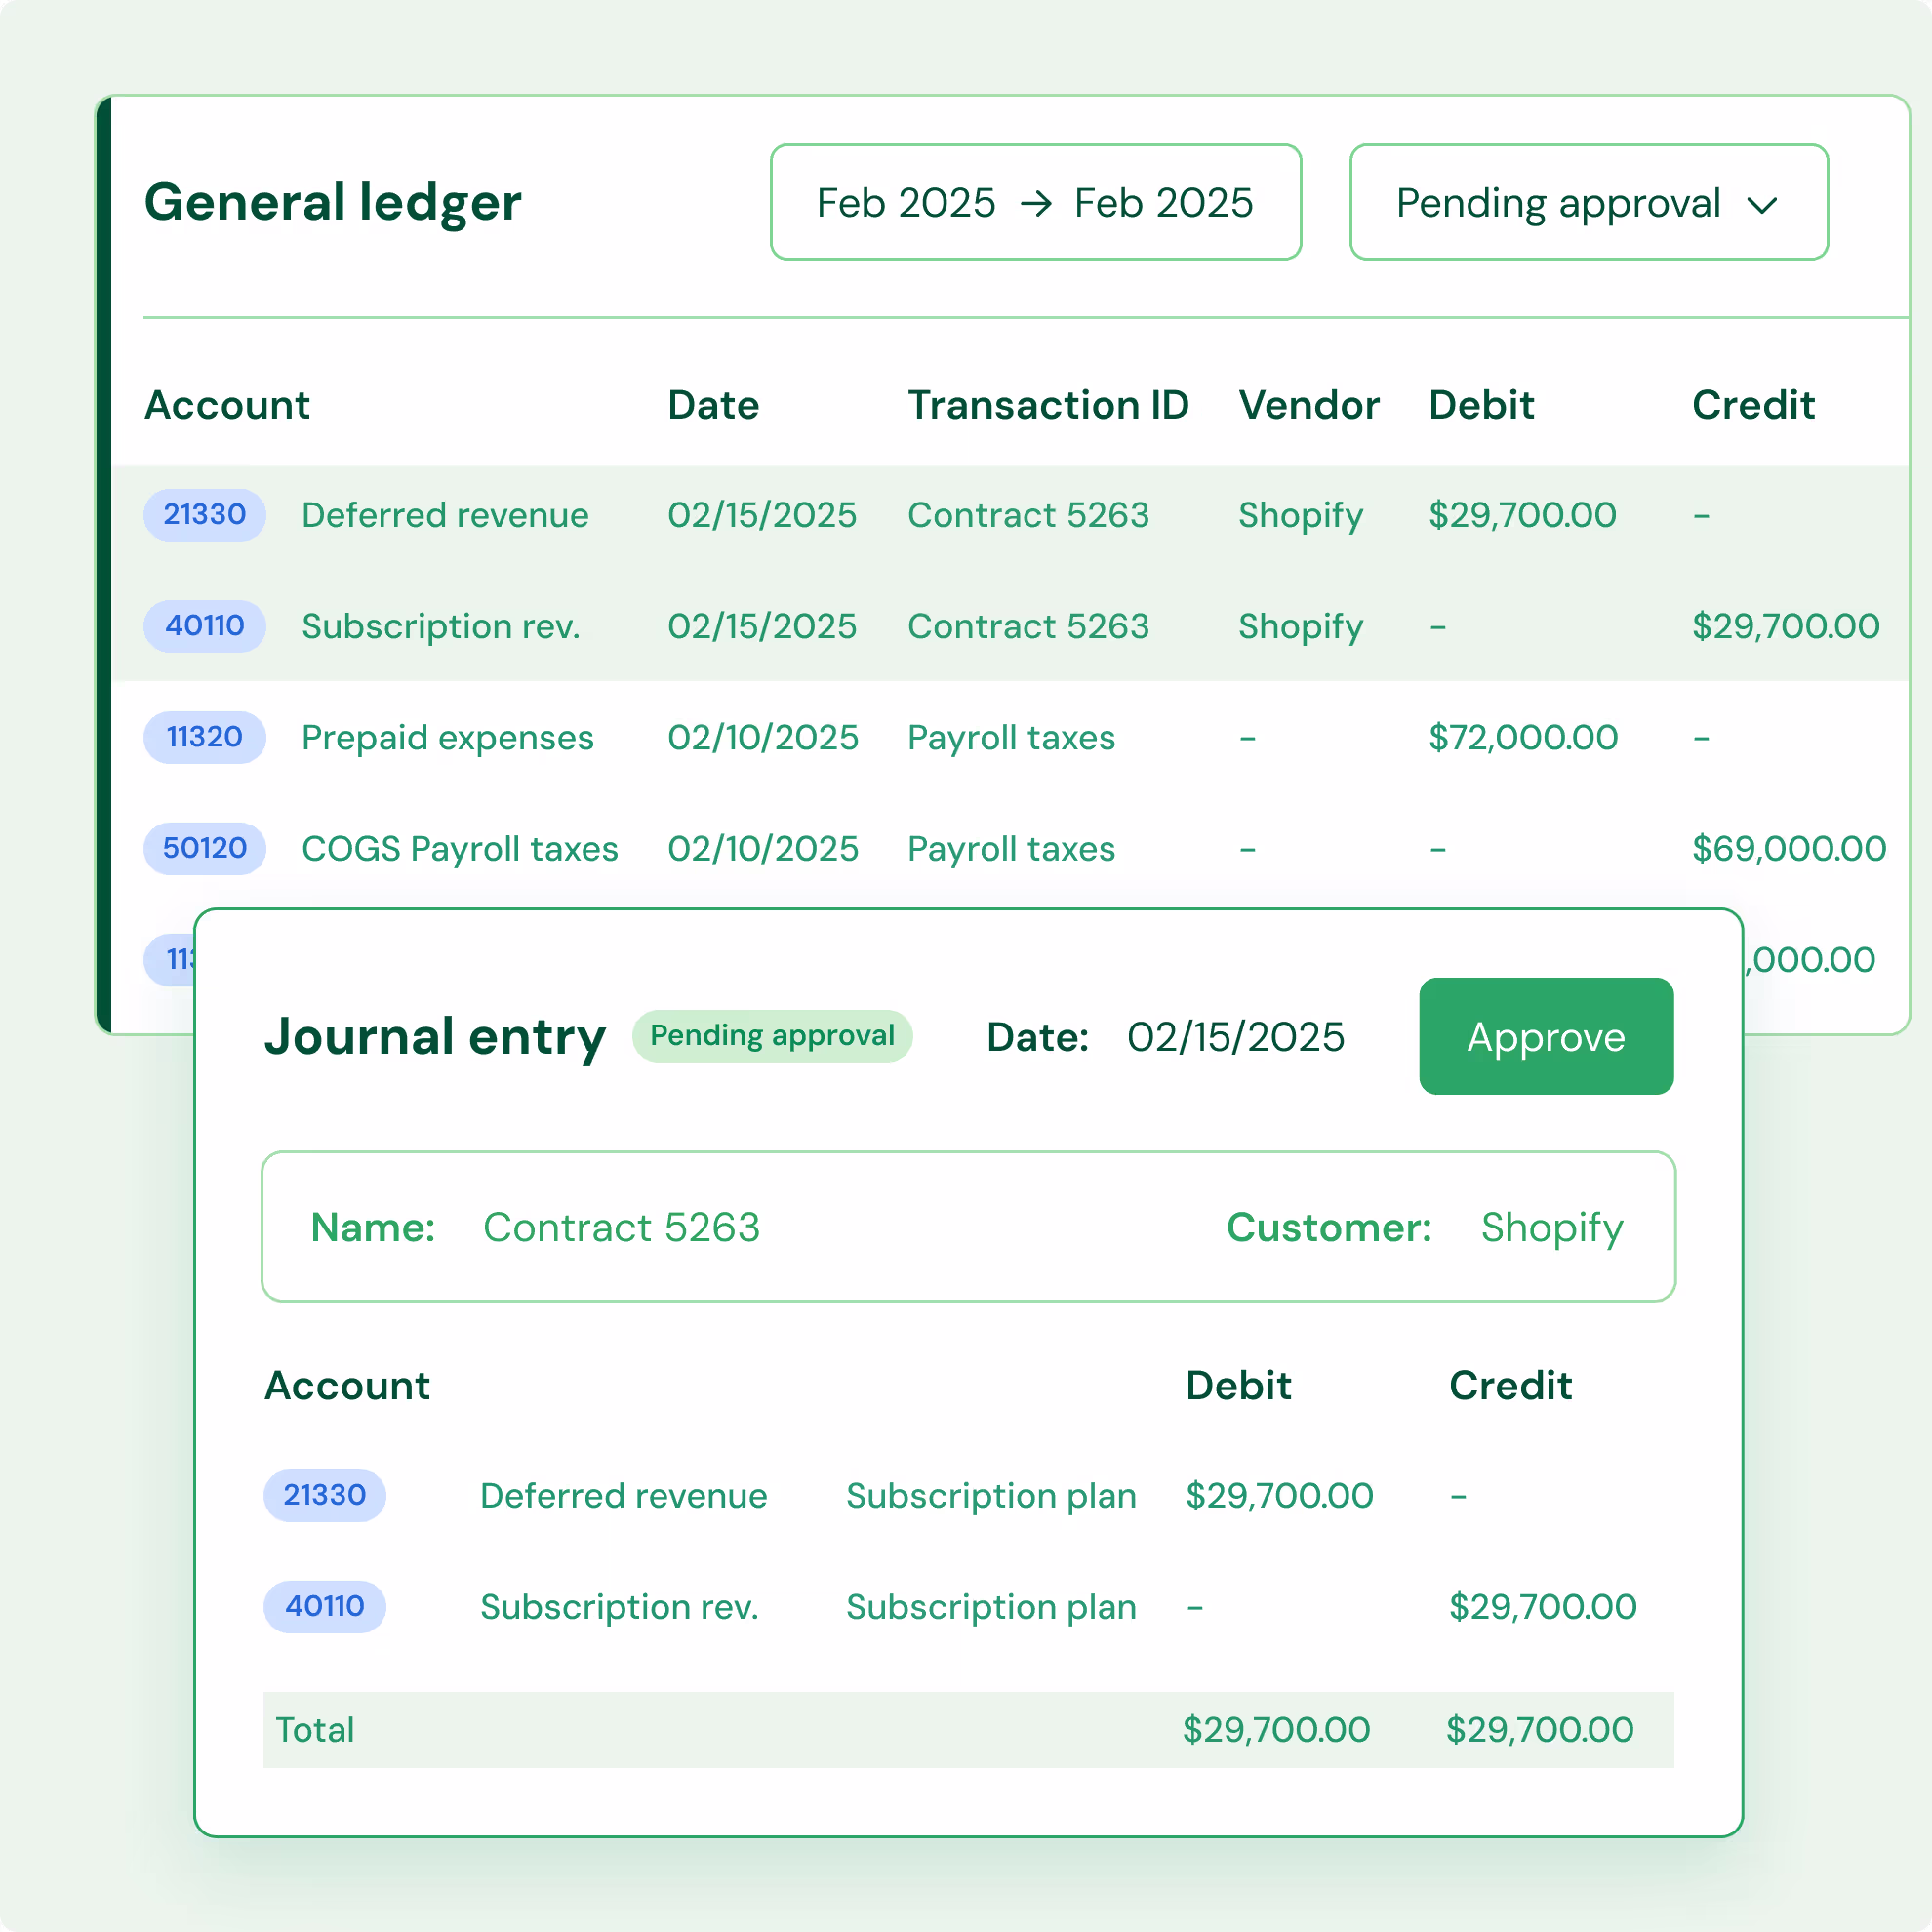The image size is (1932, 1932).
Task: Open the Pending approval filter dropdown
Action: [x=1587, y=203]
